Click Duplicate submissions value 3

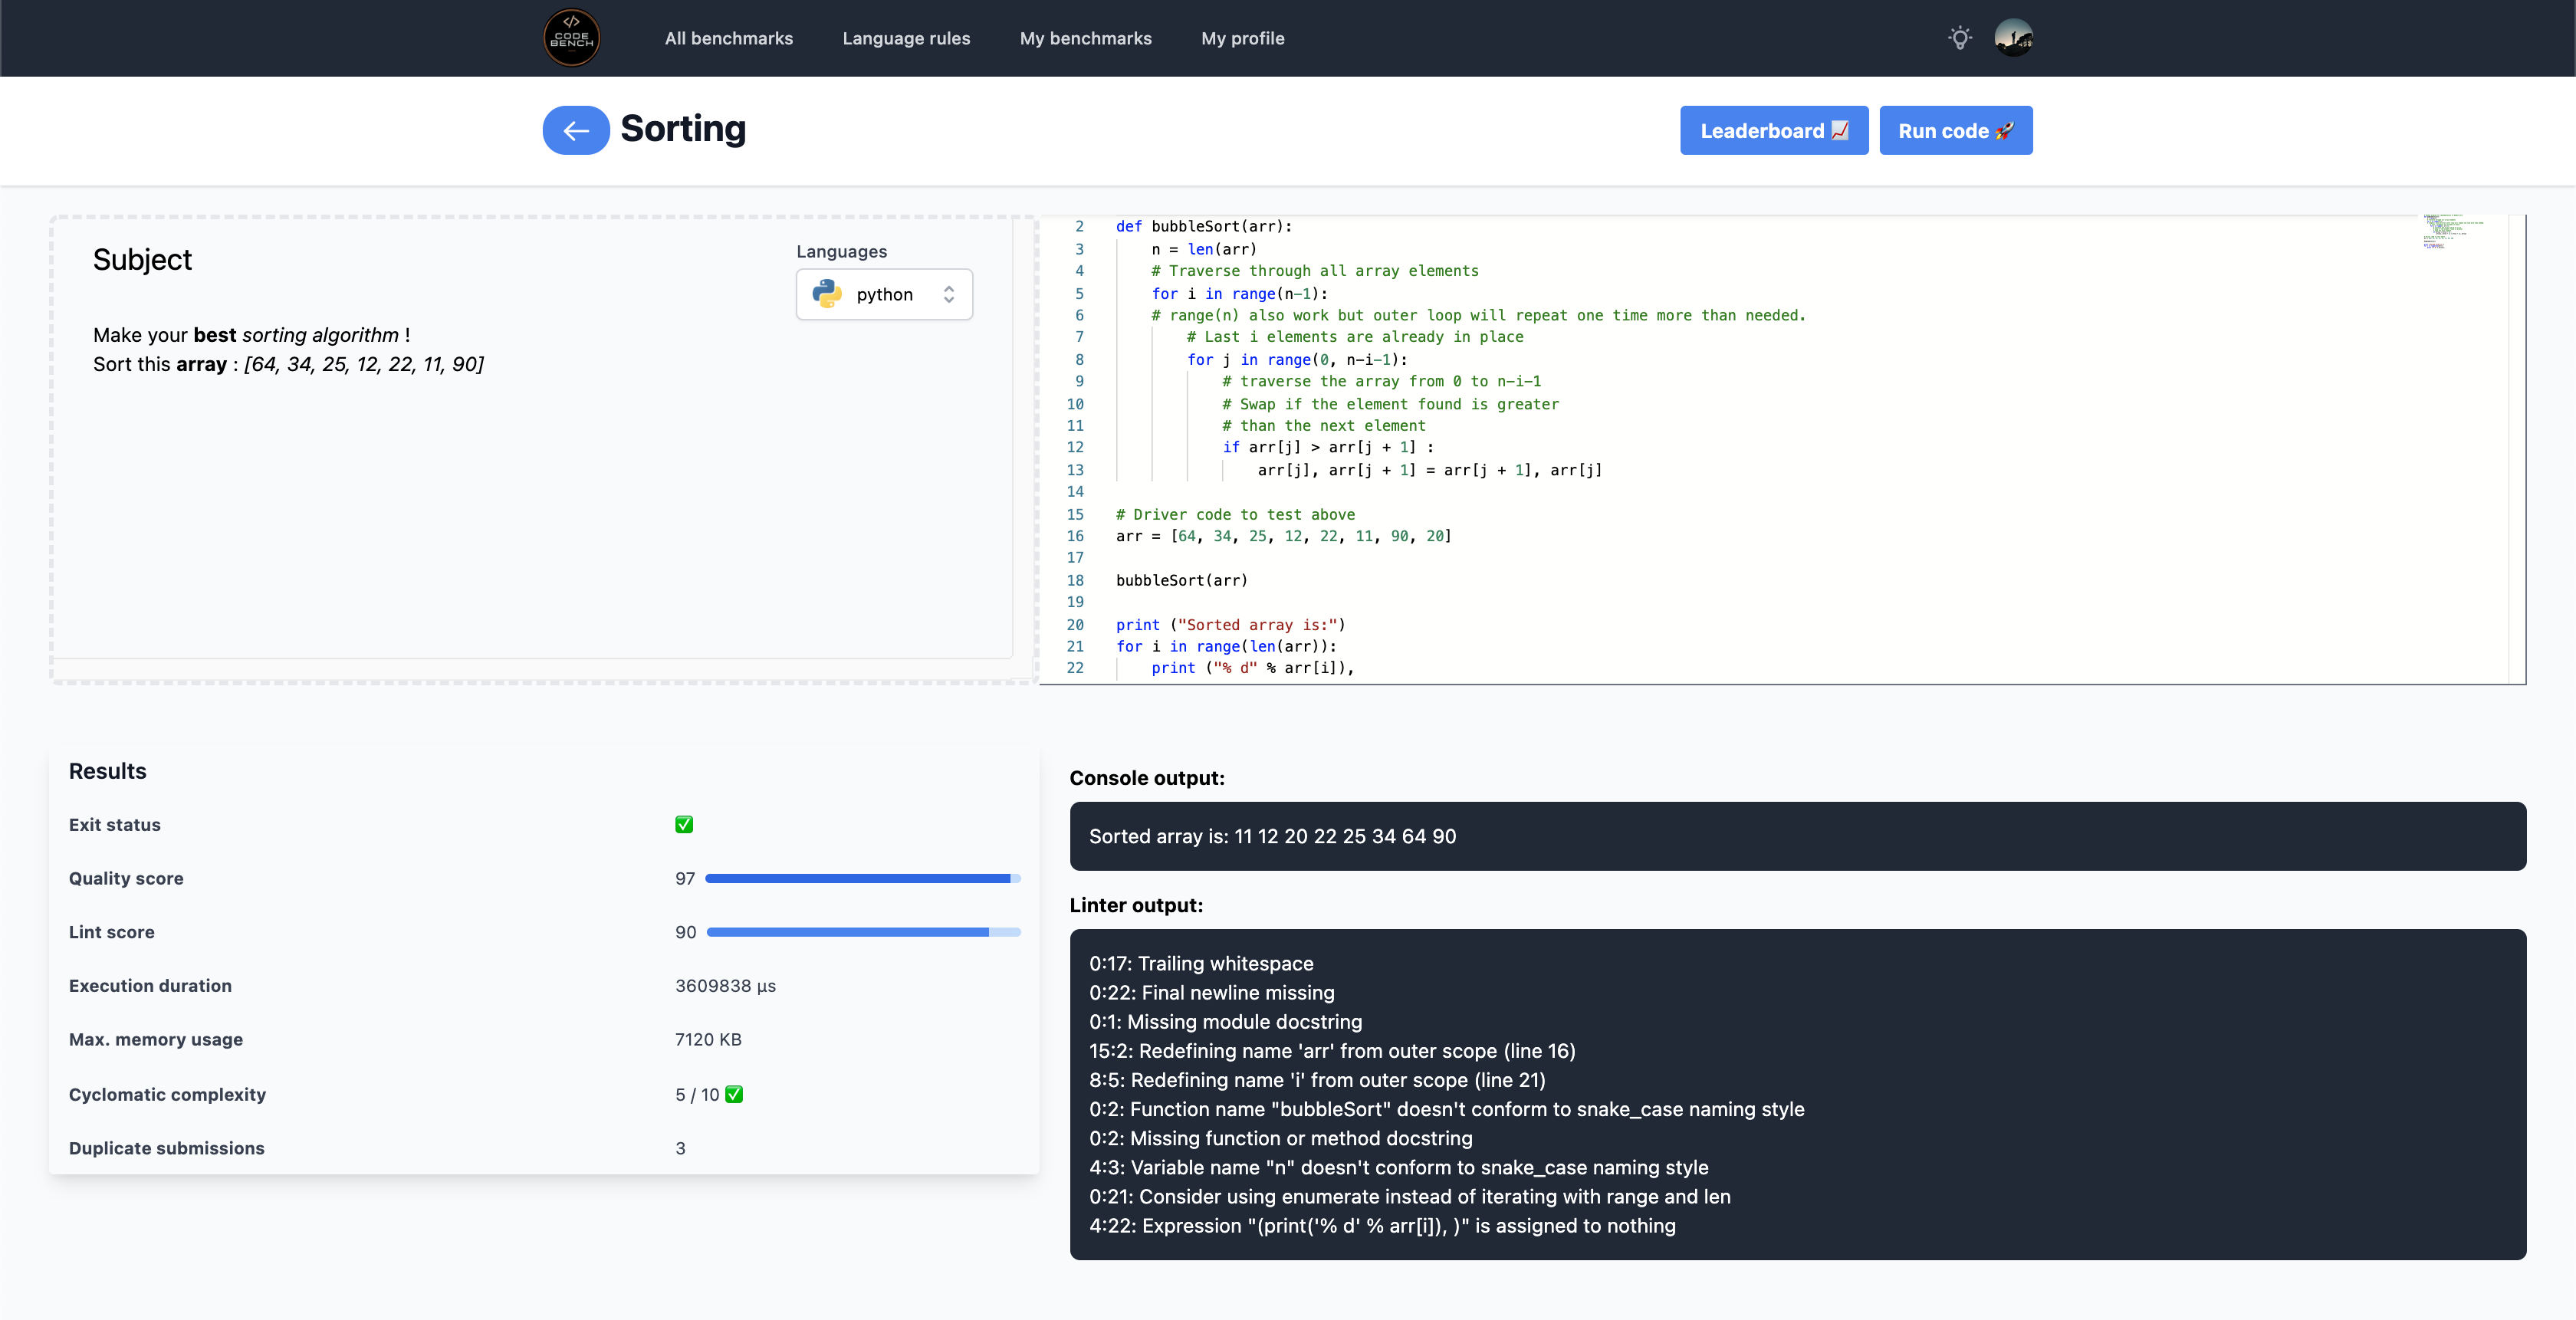coord(680,1148)
